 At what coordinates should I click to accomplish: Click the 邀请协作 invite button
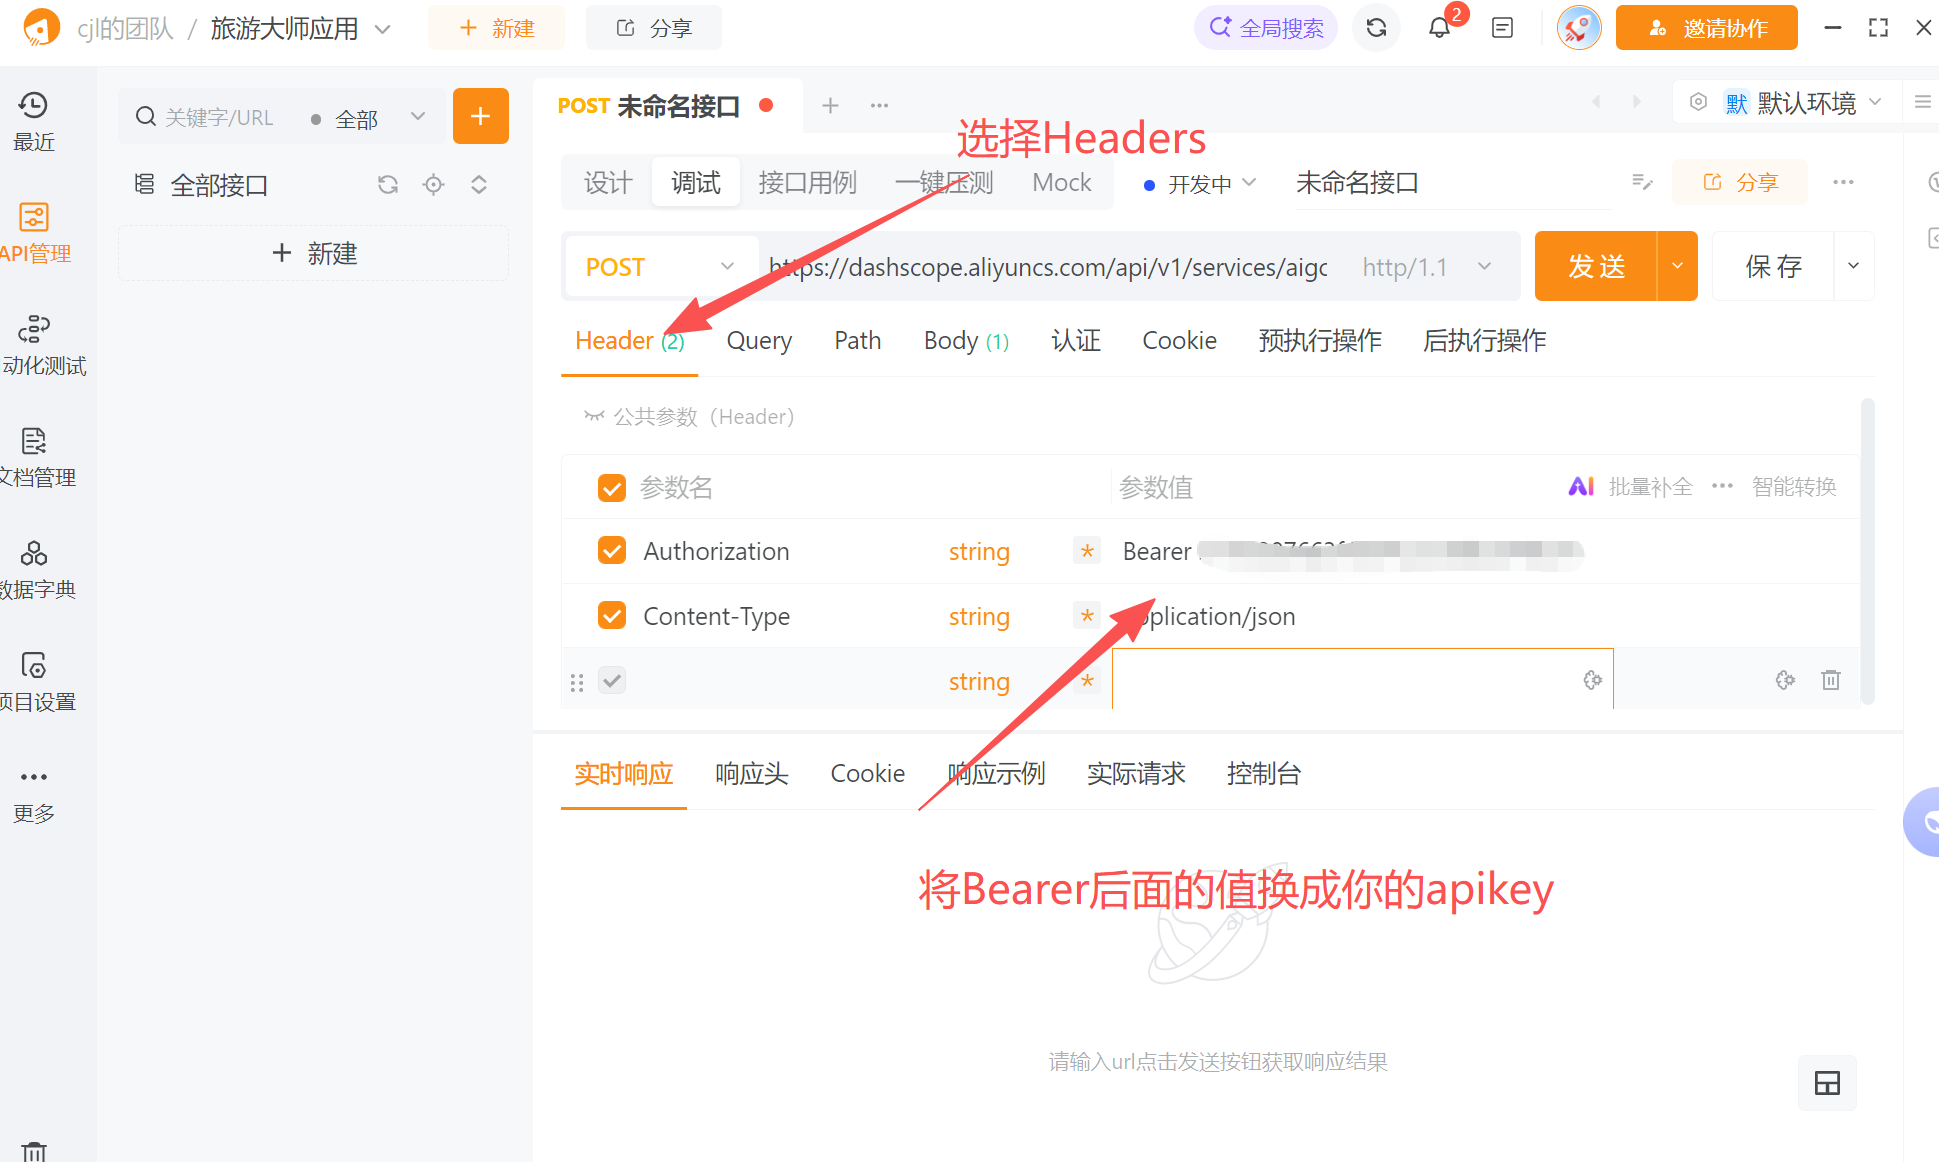1706,28
